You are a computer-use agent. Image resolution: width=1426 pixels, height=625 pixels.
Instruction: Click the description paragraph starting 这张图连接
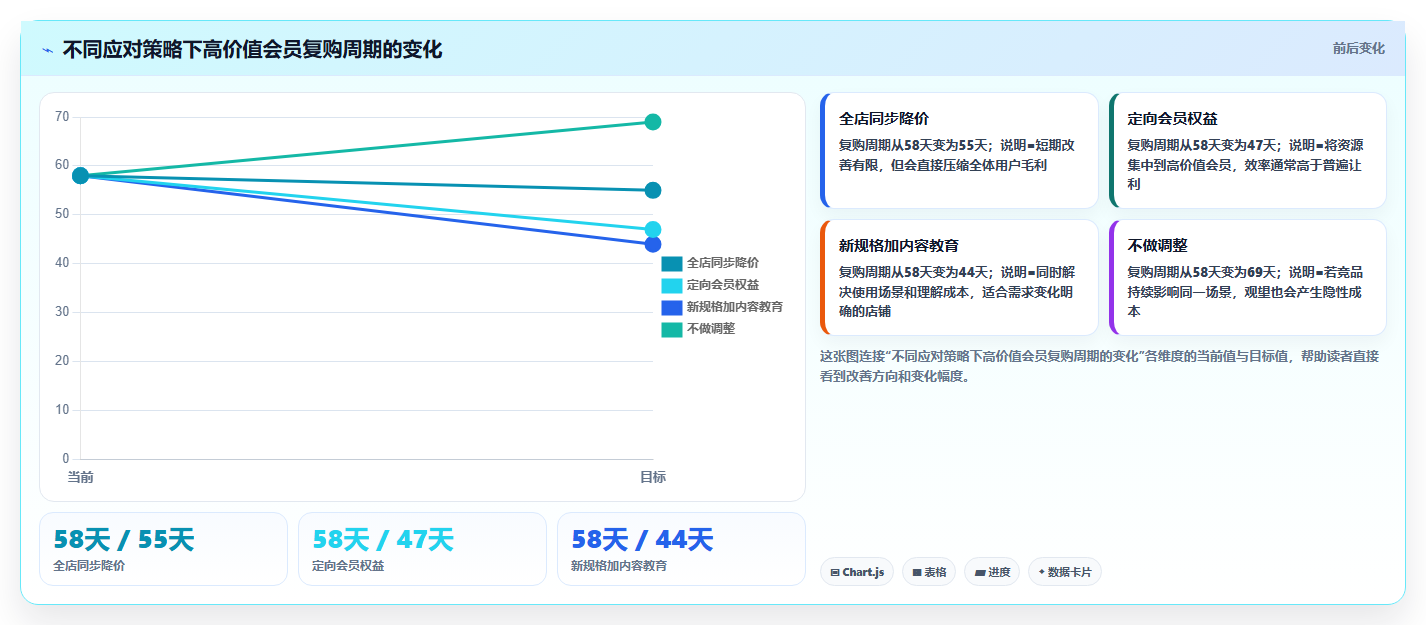point(1099,366)
